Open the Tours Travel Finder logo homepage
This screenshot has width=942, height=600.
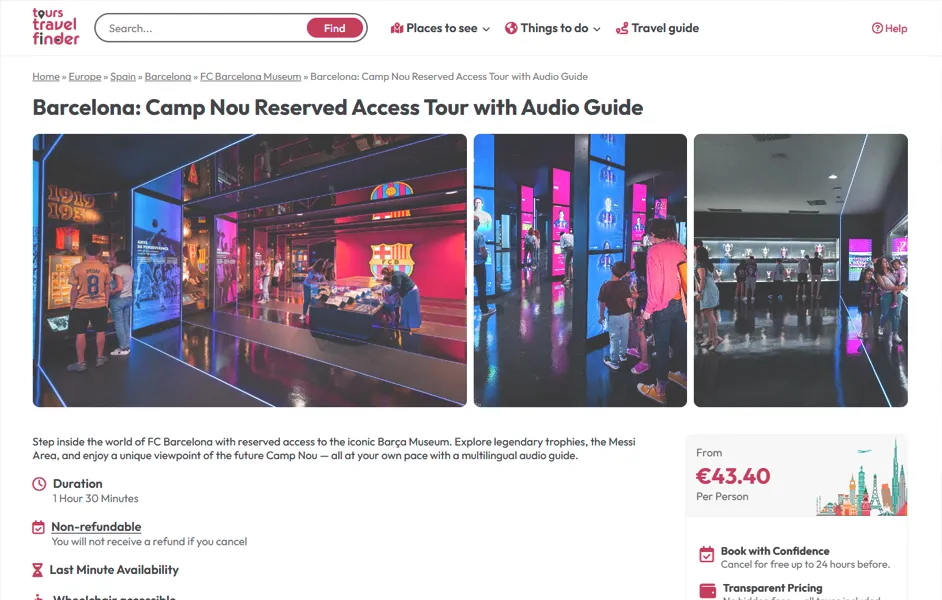[x=55, y=27]
